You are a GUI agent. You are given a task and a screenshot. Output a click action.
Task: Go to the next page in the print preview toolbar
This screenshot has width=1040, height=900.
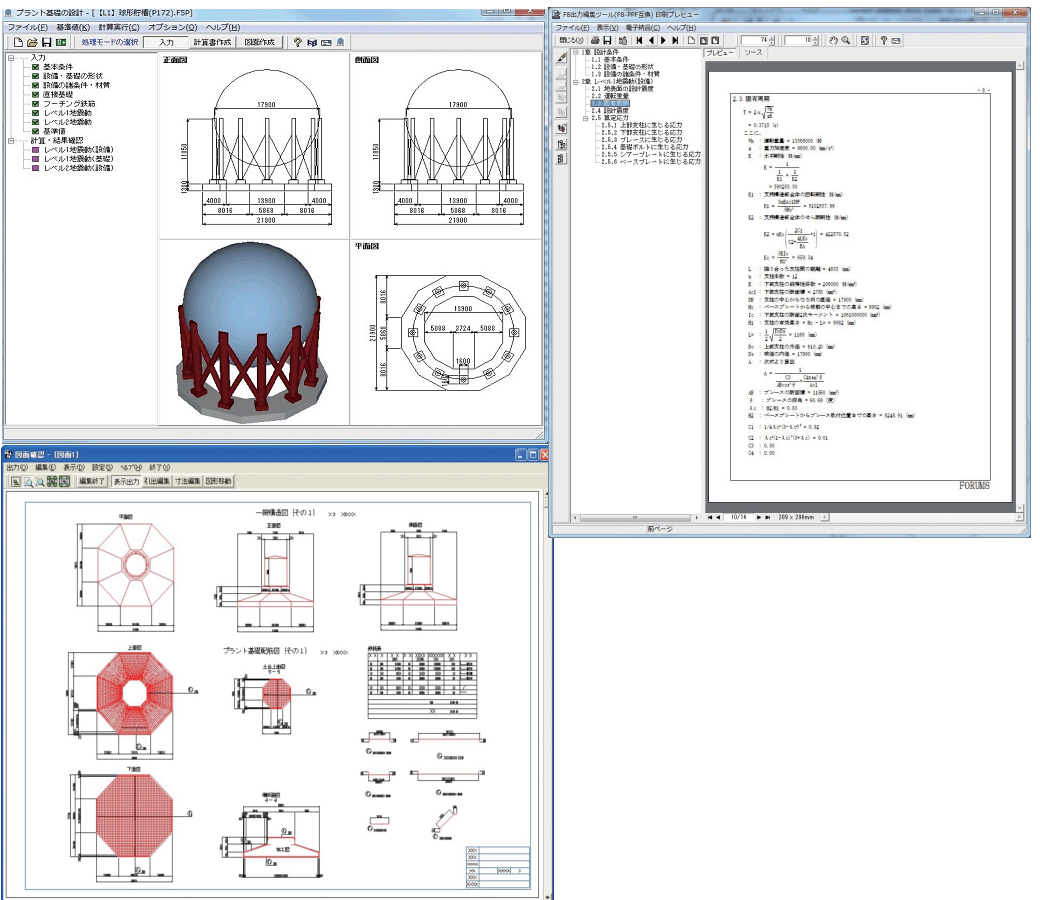click(663, 40)
